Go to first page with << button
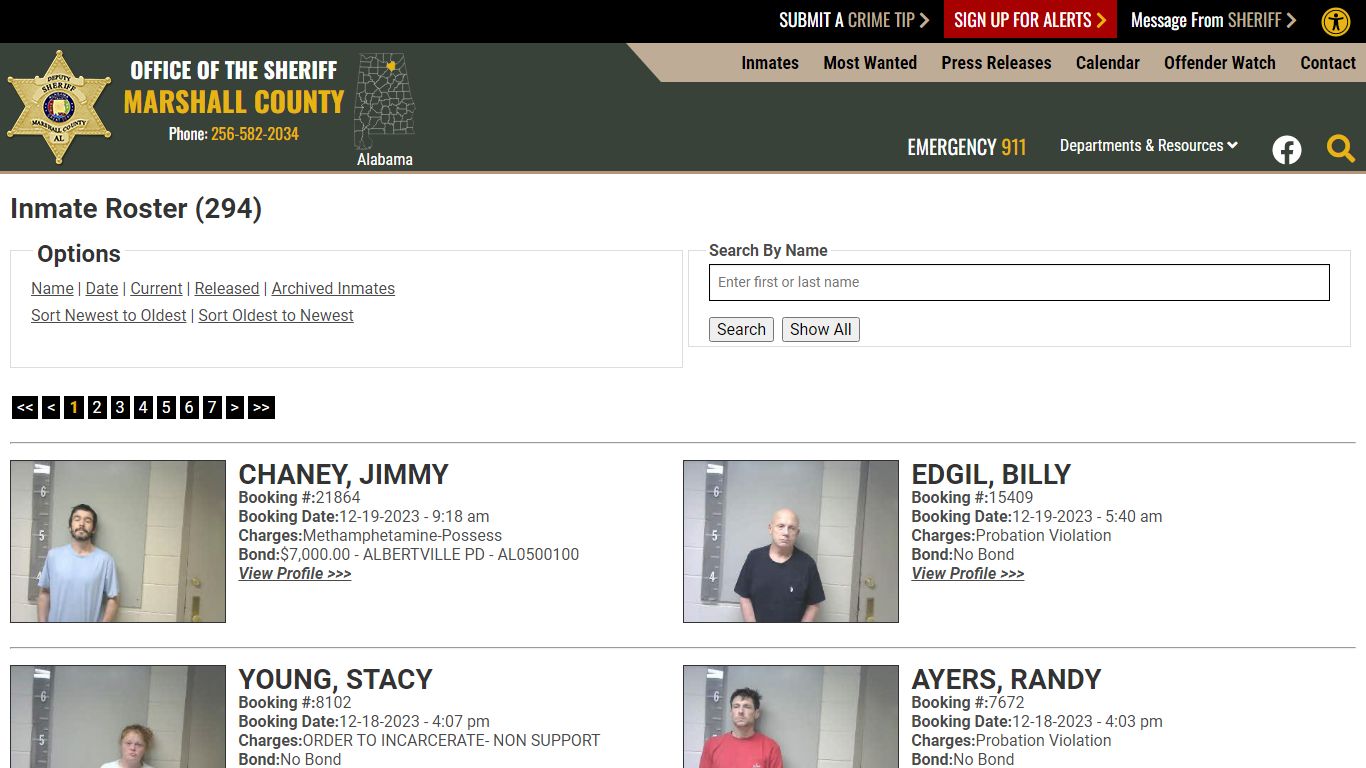 pyautogui.click(x=25, y=407)
